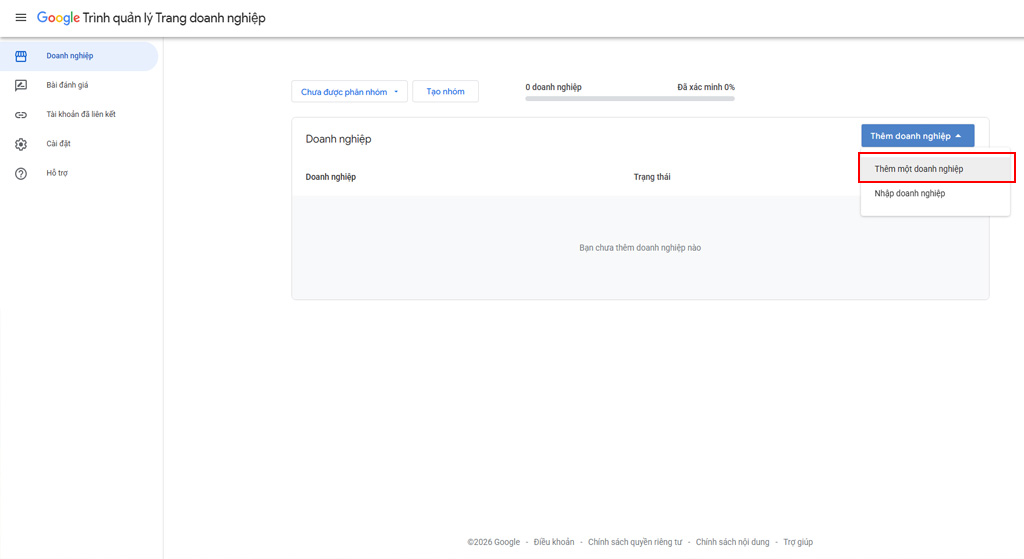The width and height of the screenshot is (1024, 559).
Task: Expand the Chưa được phân nhóm dropdown
Action: click(349, 91)
